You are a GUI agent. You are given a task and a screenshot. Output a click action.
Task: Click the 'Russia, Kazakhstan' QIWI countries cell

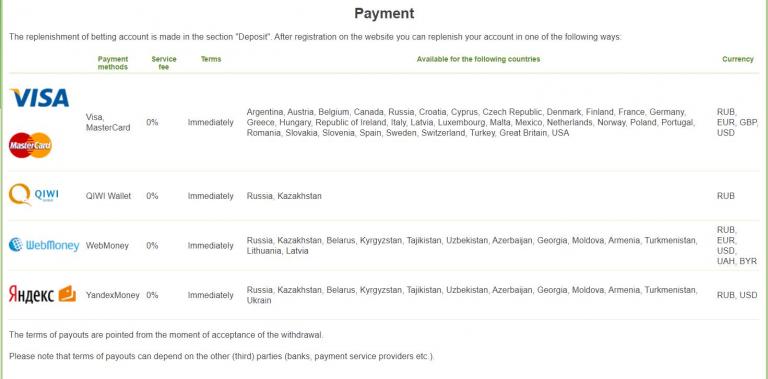point(284,196)
